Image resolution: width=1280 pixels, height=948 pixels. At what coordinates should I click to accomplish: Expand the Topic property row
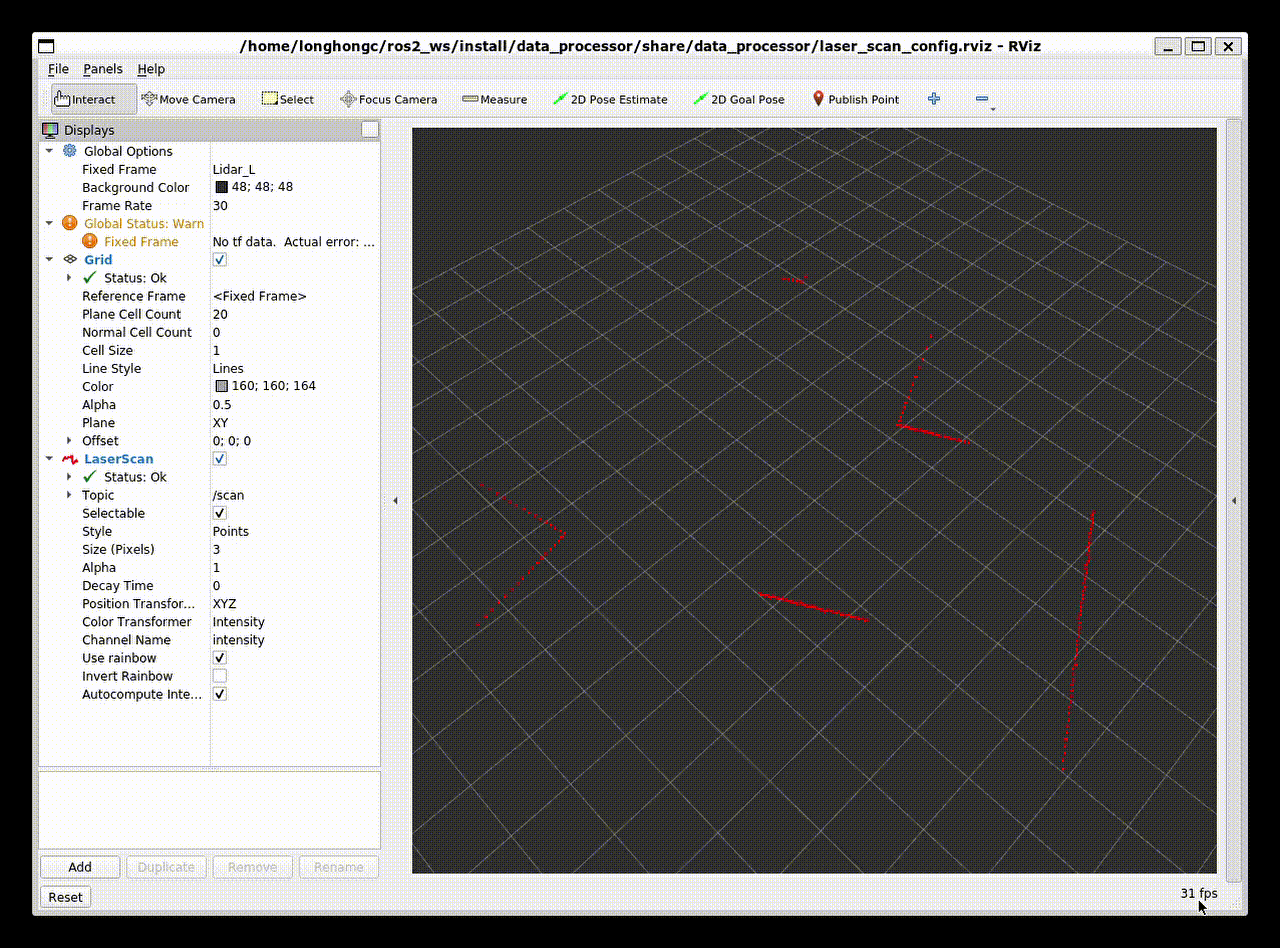tap(69, 495)
